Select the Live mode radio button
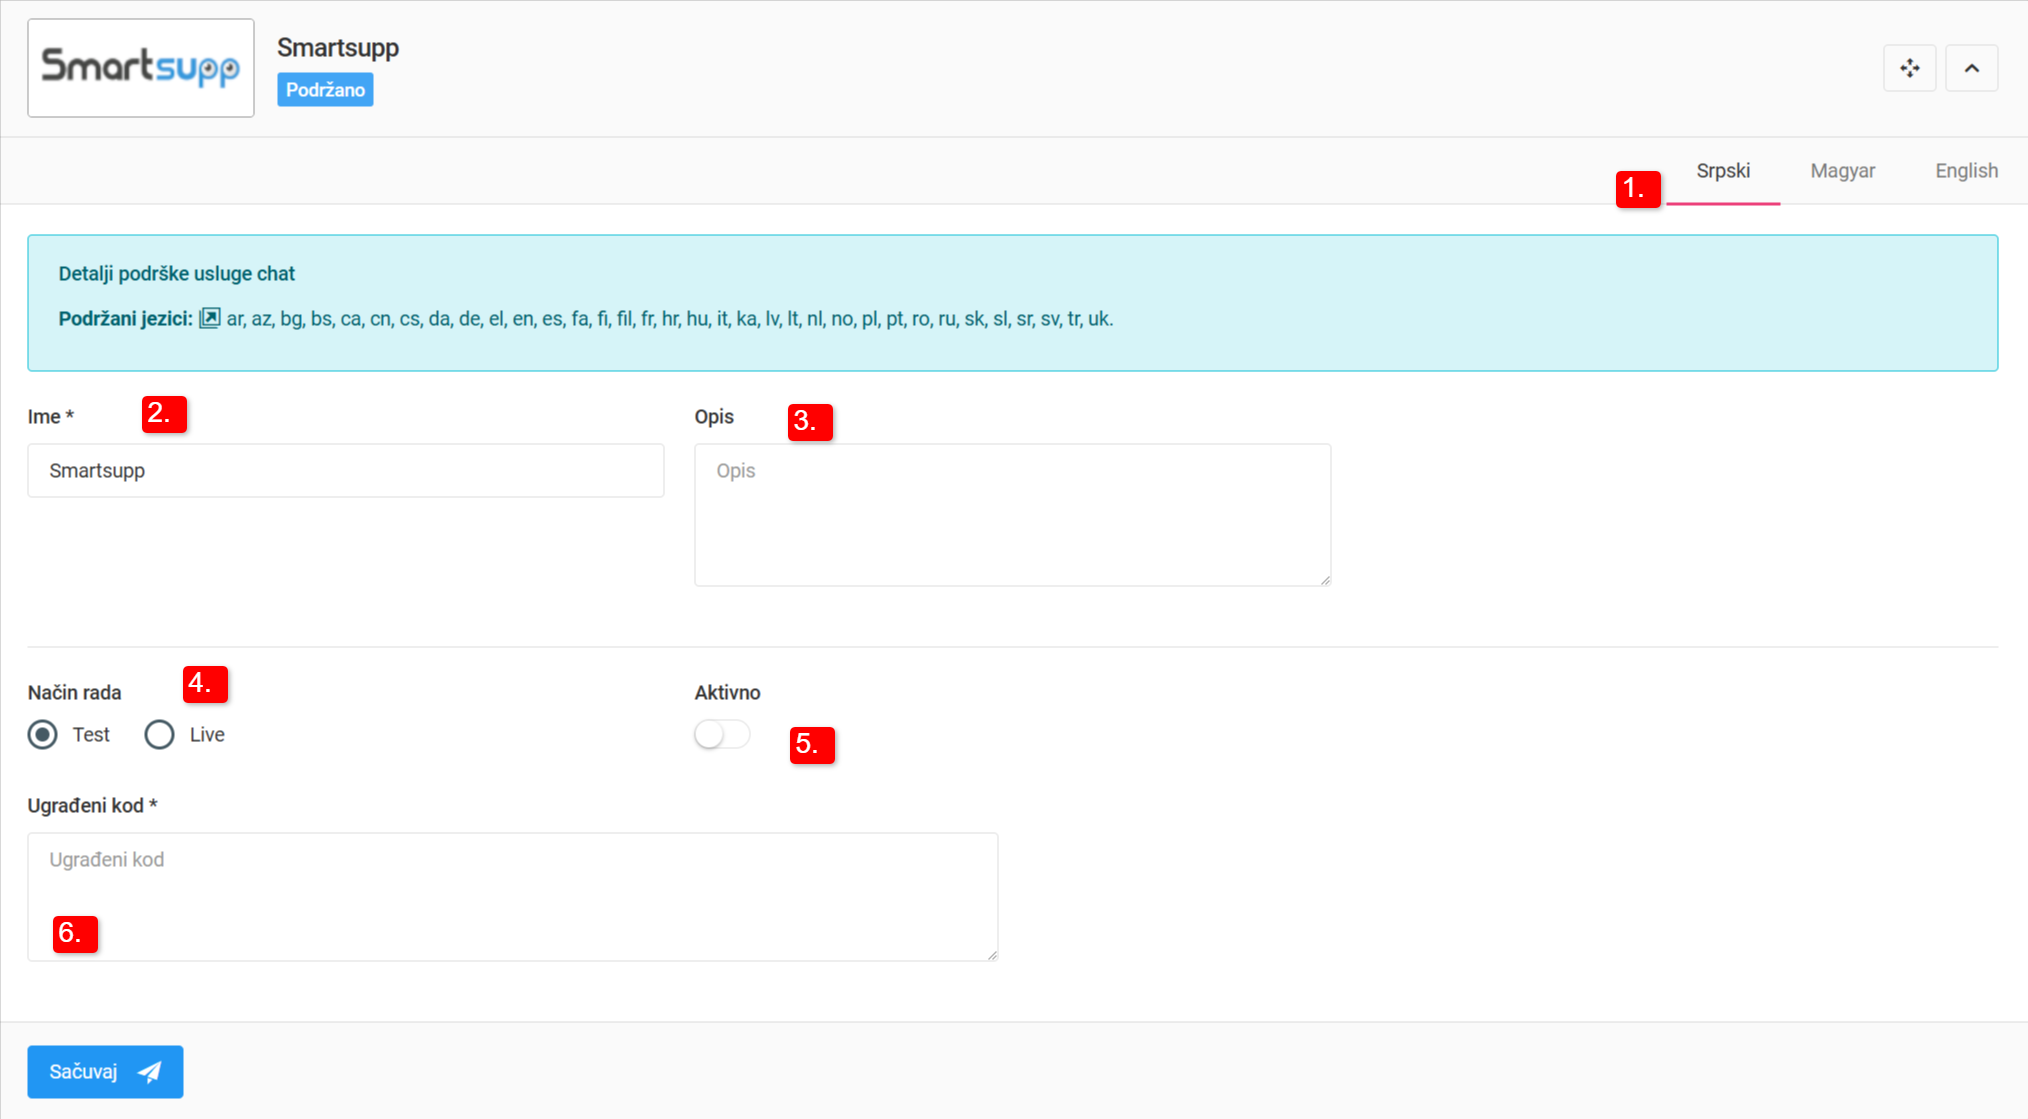The height and width of the screenshot is (1119, 2028). 160,735
